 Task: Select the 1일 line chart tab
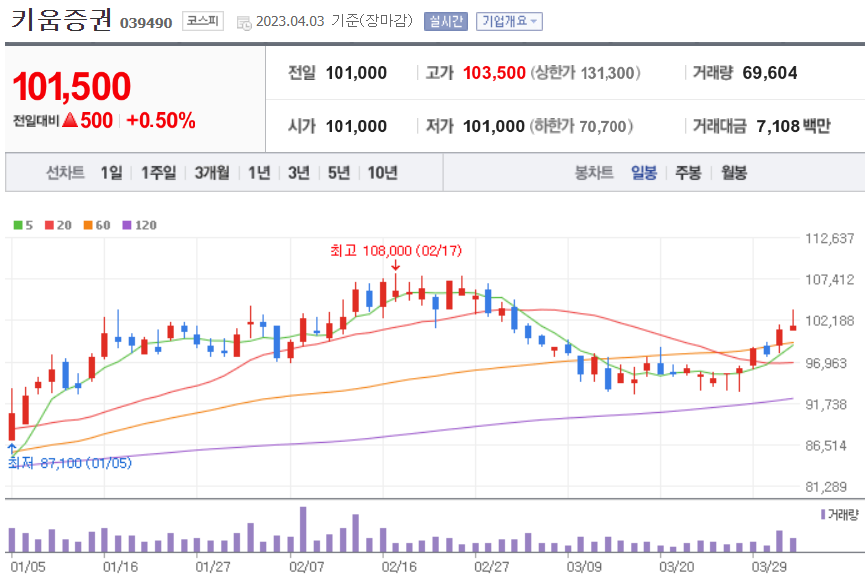pyautogui.click(x=111, y=173)
